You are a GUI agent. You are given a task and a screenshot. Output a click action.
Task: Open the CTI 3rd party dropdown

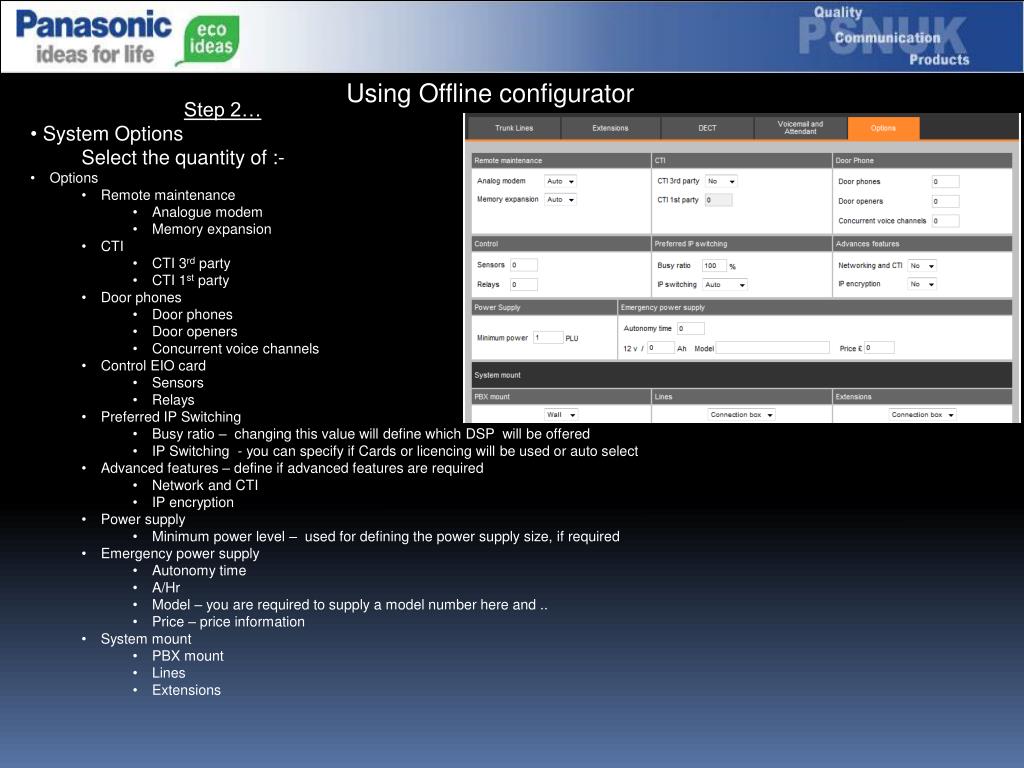point(722,182)
